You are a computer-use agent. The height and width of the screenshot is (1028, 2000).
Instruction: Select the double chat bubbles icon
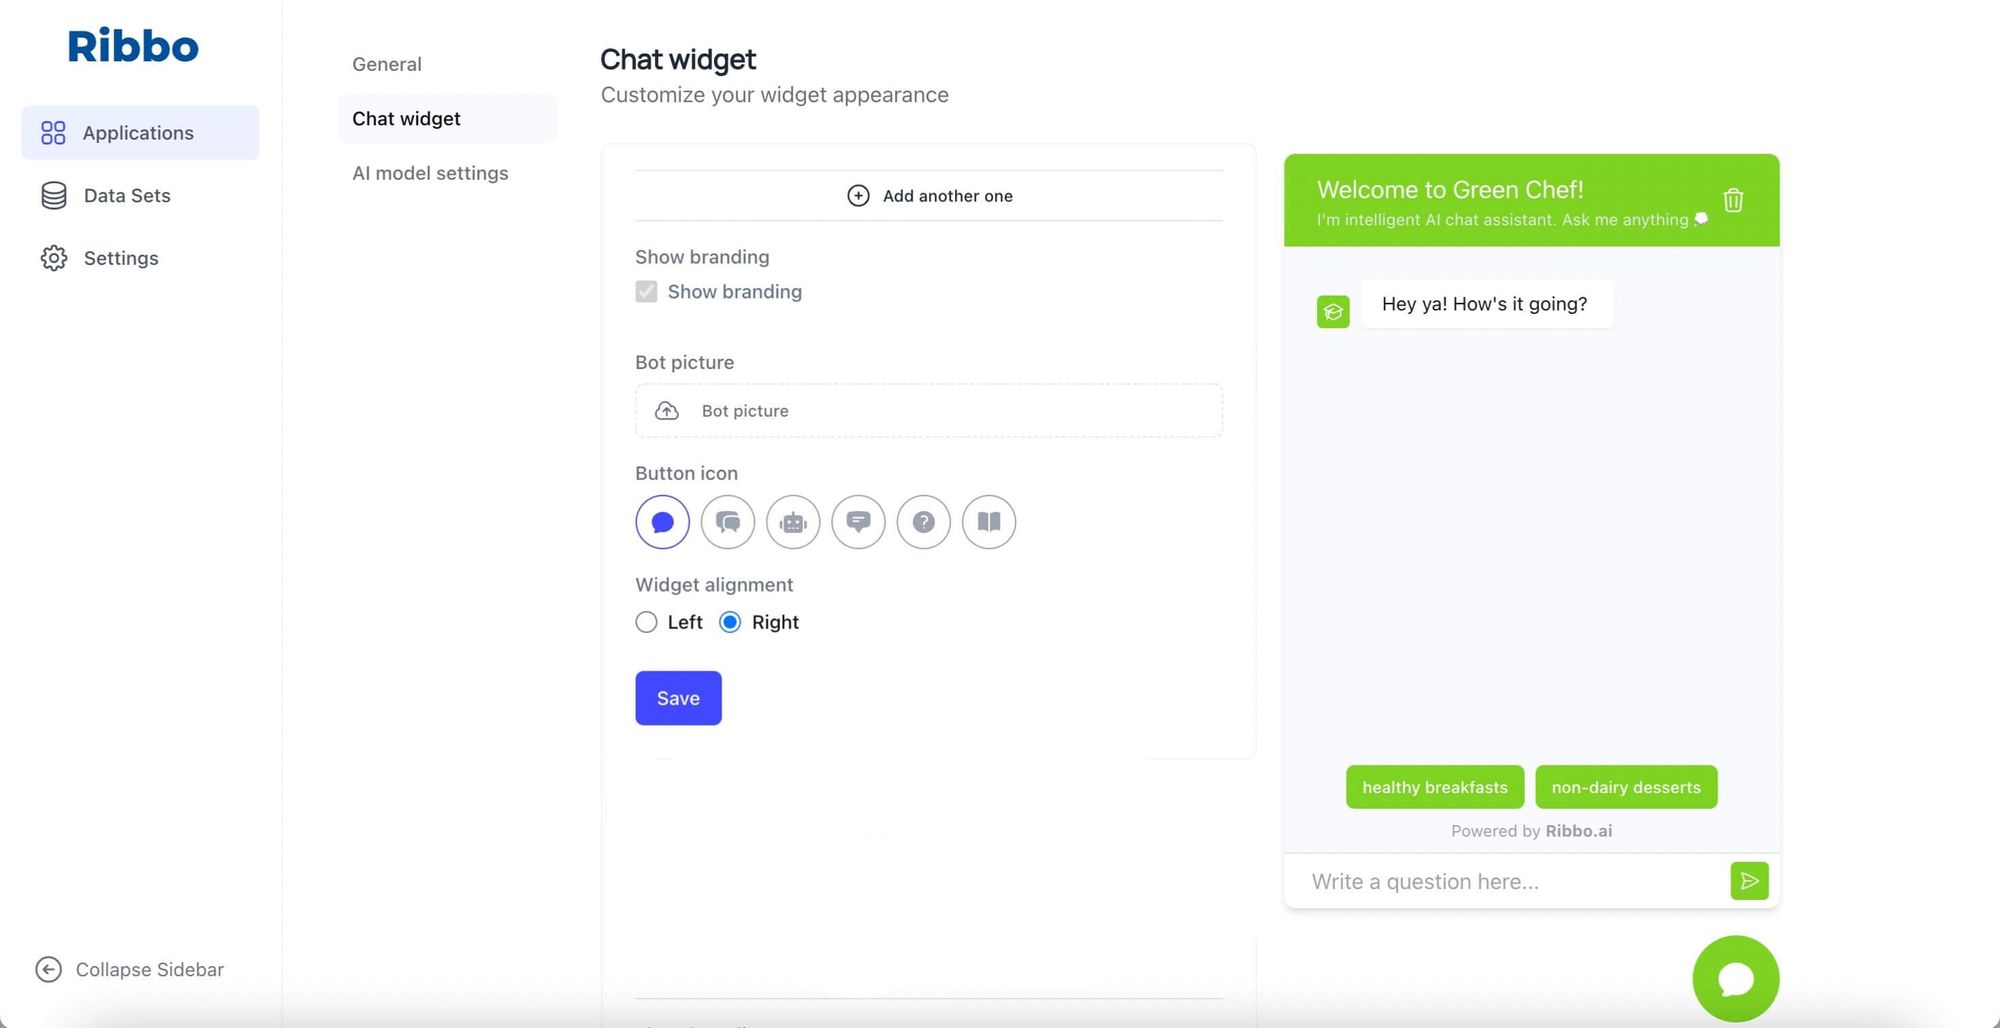click(727, 521)
